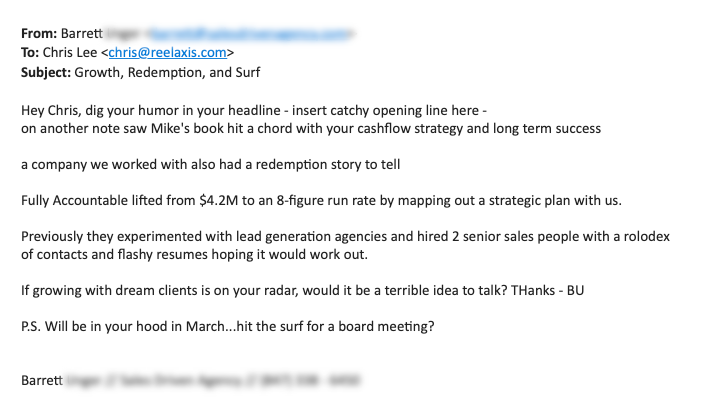Click the blurred sender email address link
The image size is (701, 402).
[x=249, y=34]
